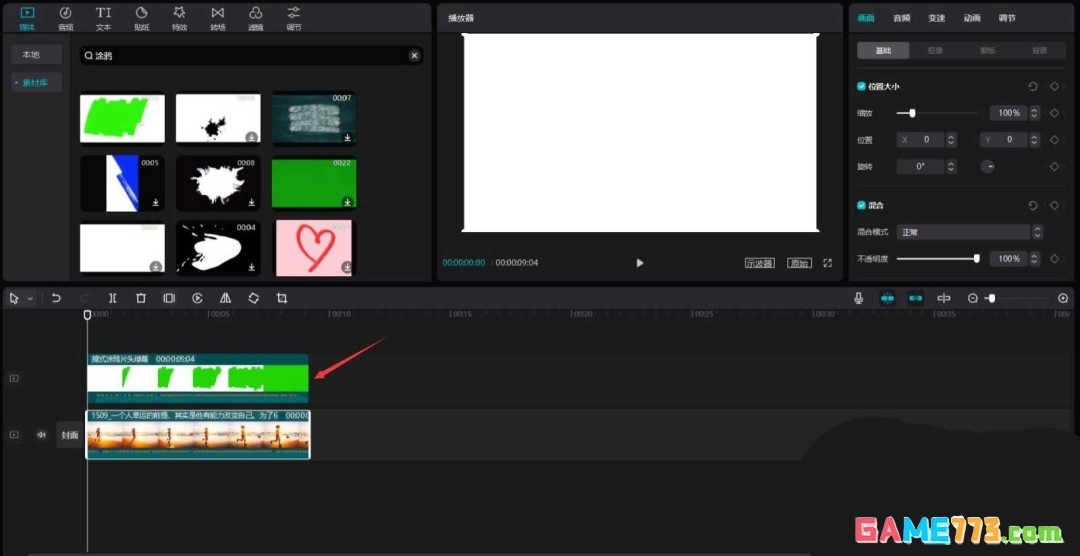Click the 封面 cover button
Viewport: 1080px width, 556px height.
coord(69,435)
